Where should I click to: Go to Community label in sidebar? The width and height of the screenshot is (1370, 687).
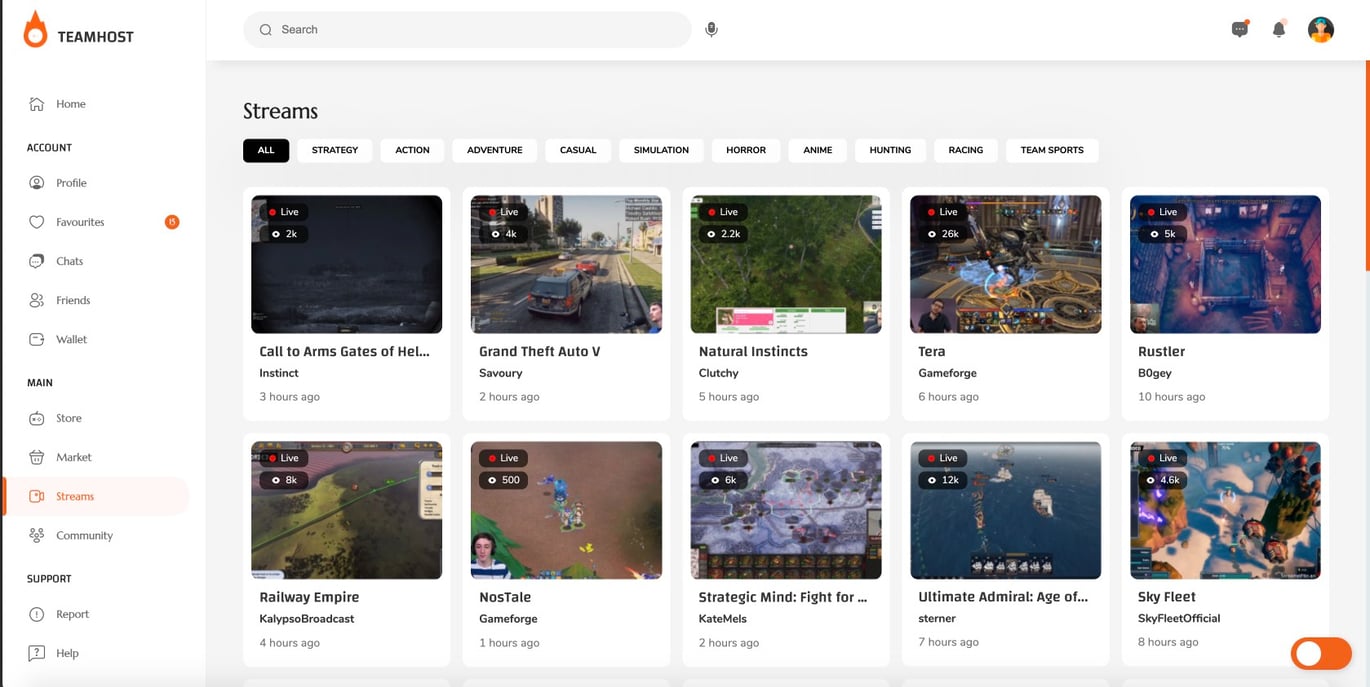point(84,535)
